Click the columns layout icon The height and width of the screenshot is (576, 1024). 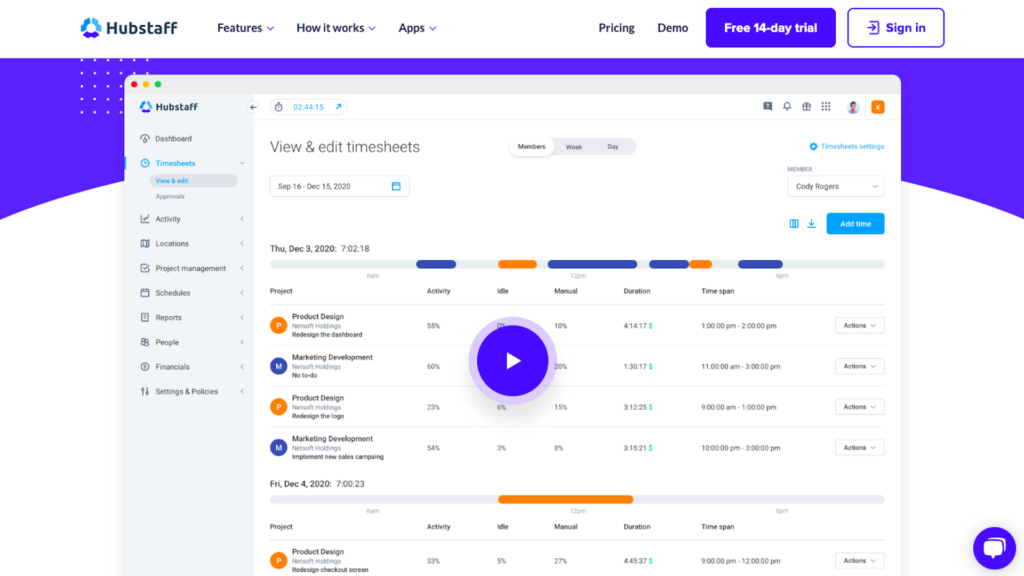(x=793, y=224)
